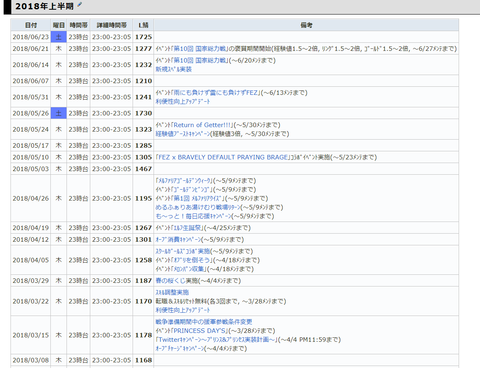The image size is (480, 368).
Task: Open the 新規スペル実装 link
Action: (174, 69)
